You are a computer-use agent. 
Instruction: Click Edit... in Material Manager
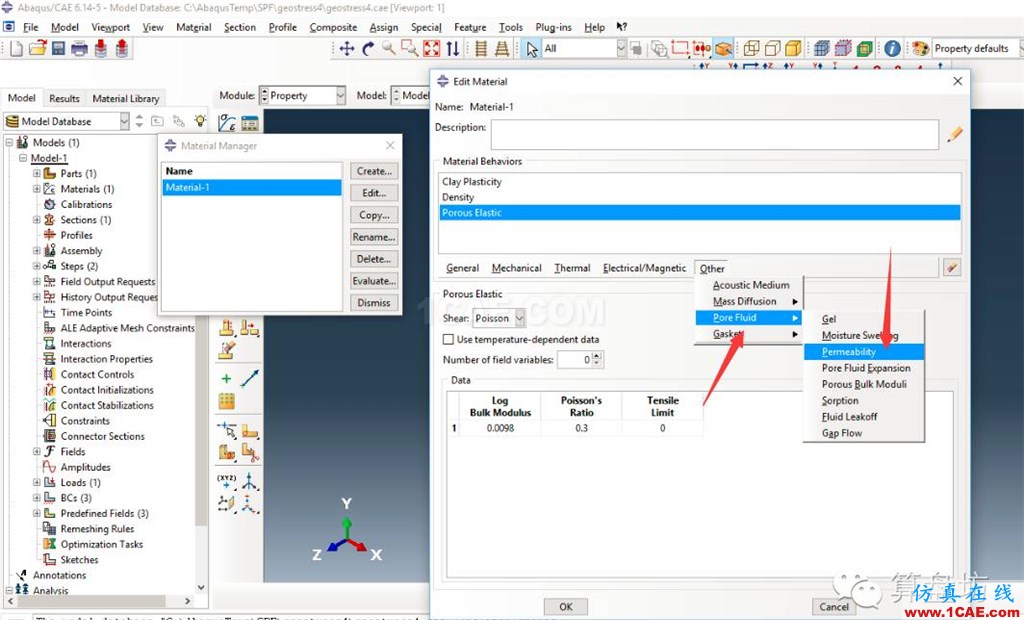(x=374, y=193)
